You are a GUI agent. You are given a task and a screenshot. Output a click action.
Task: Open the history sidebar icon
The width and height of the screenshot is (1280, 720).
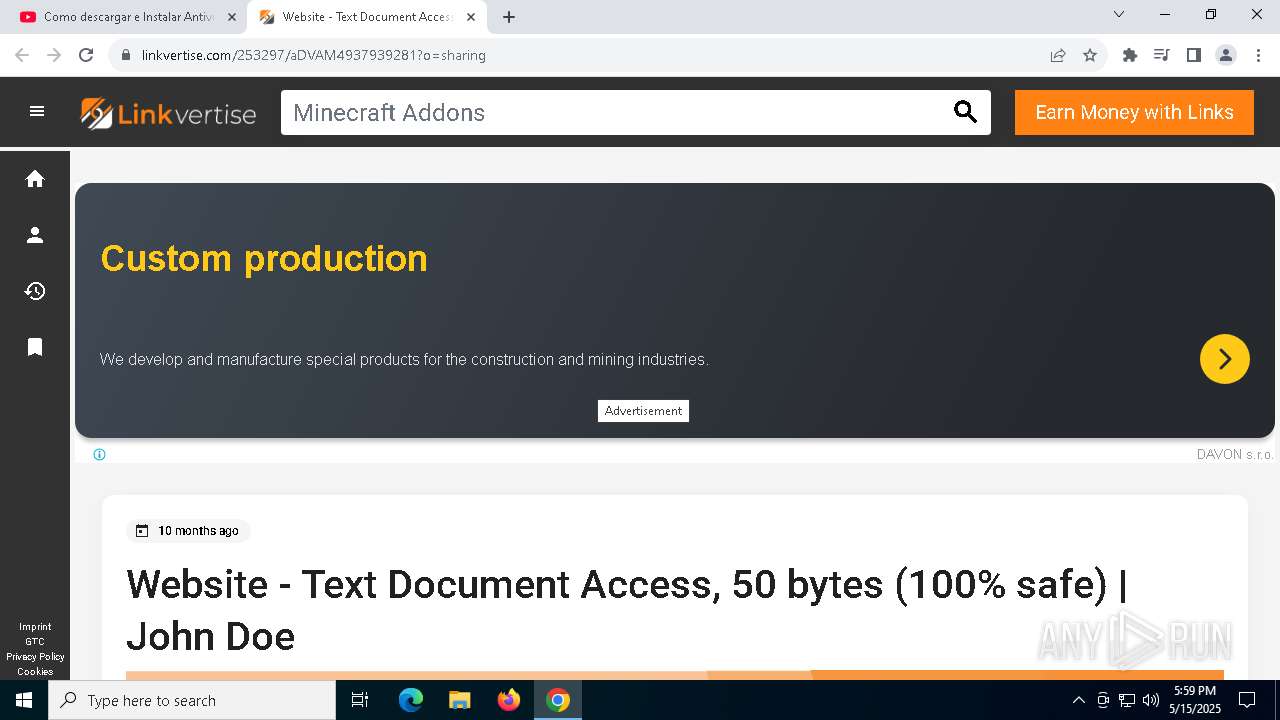coord(35,291)
